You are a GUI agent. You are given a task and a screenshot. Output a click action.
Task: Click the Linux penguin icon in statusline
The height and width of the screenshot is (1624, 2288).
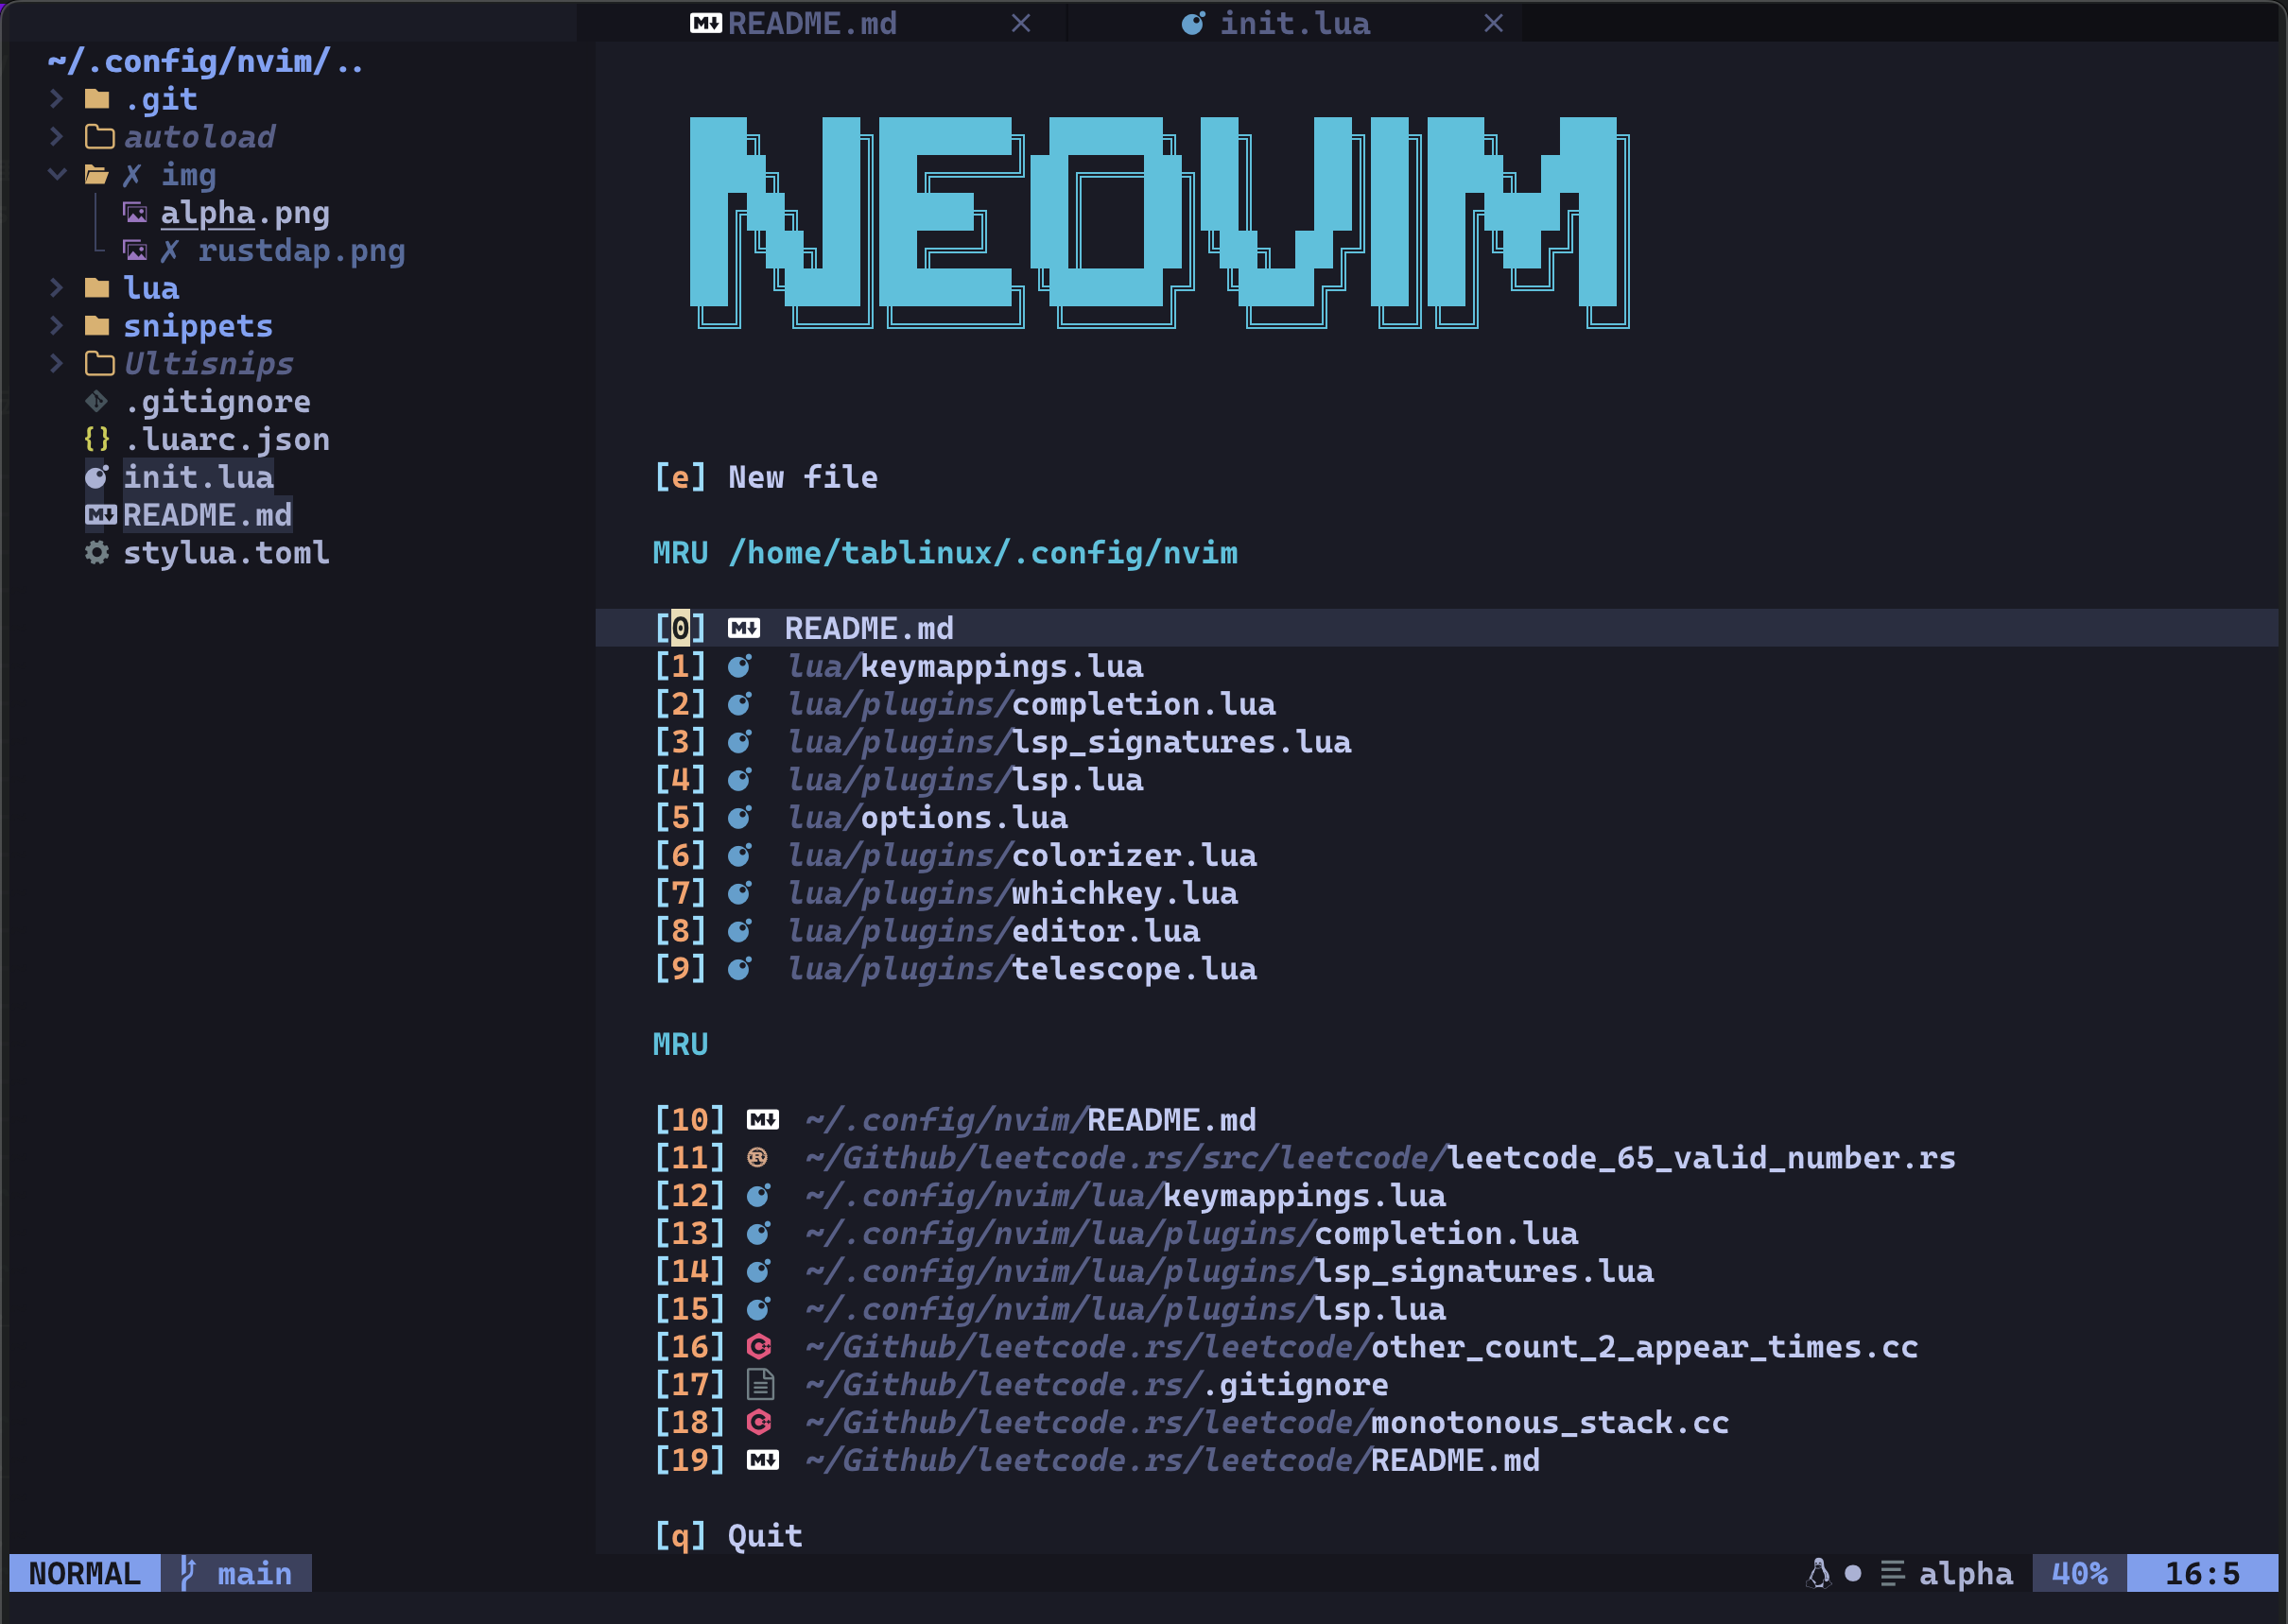pyautogui.click(x=1819, y=1573)
